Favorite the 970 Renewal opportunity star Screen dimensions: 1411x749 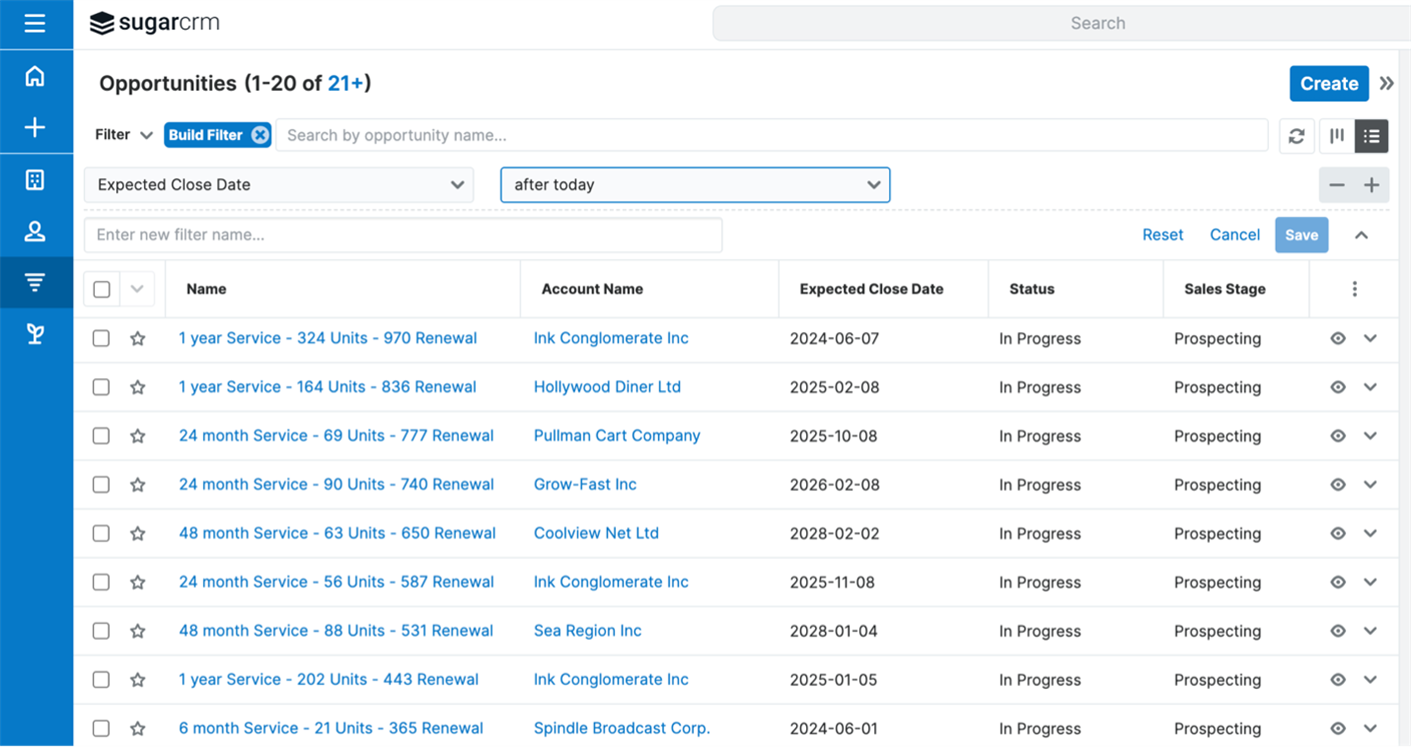pos(138,339)
